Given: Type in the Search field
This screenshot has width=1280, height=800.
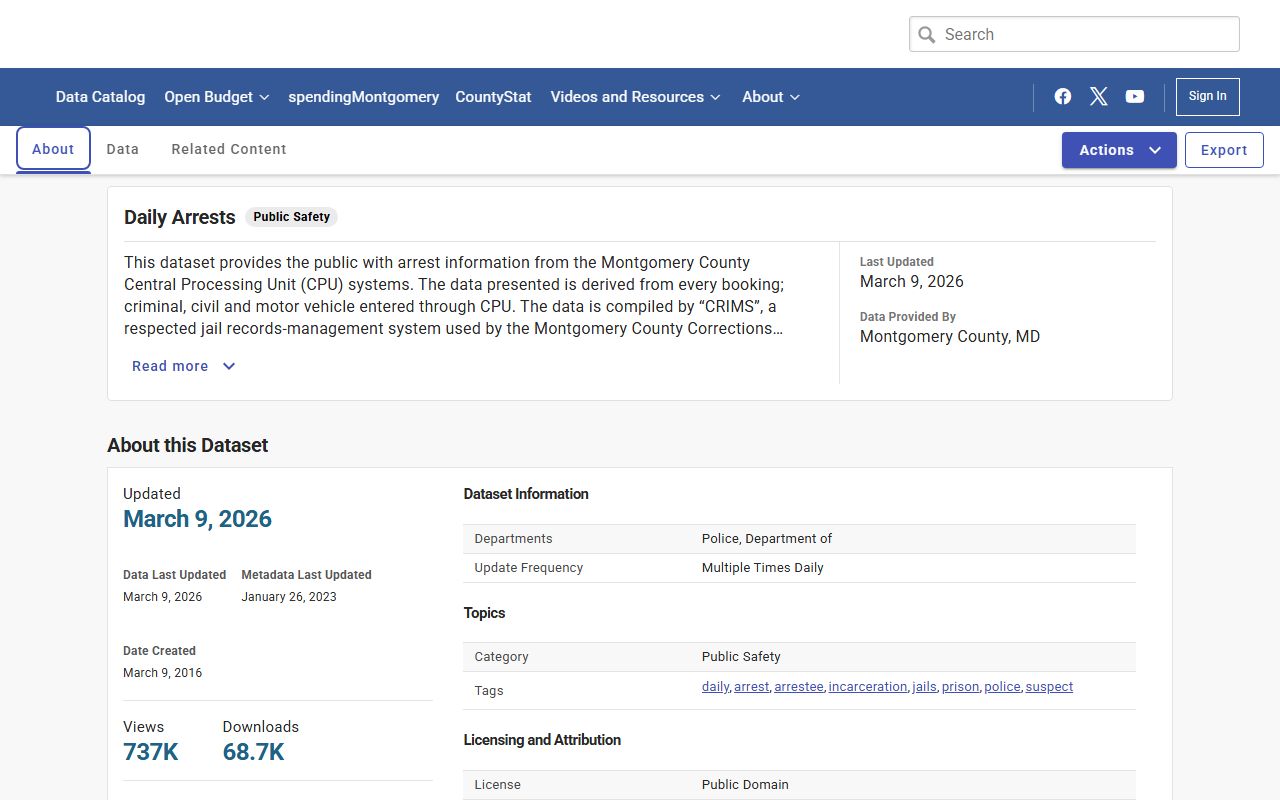Looking at the screenshot, I should 1085,34.
